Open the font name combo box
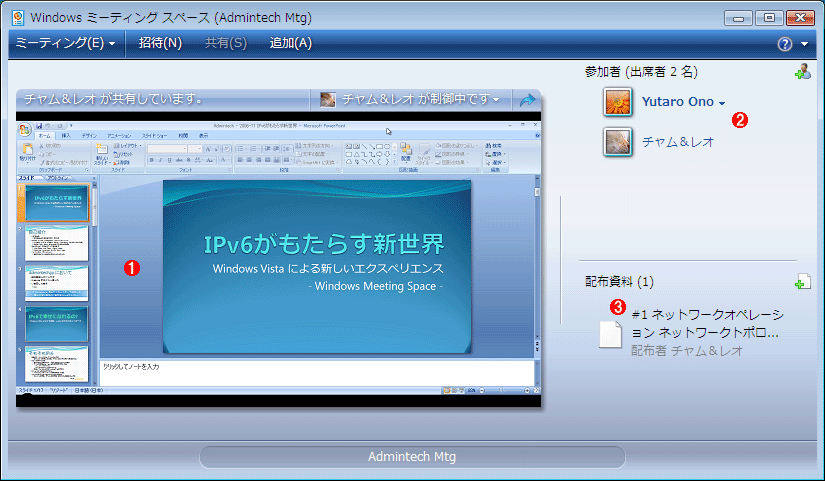Viewport: 825px width, 481px height. point(167,149)
